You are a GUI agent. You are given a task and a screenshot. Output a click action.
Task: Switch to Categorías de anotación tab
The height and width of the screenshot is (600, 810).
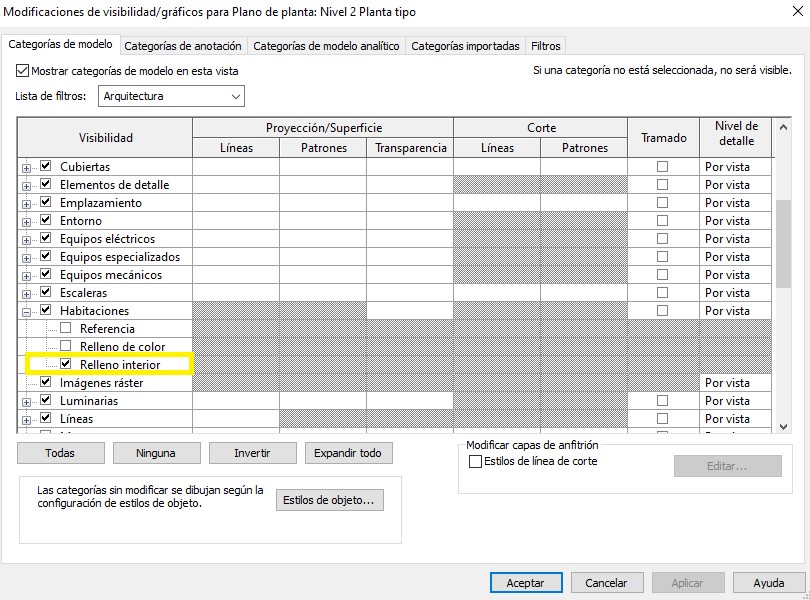183,46
